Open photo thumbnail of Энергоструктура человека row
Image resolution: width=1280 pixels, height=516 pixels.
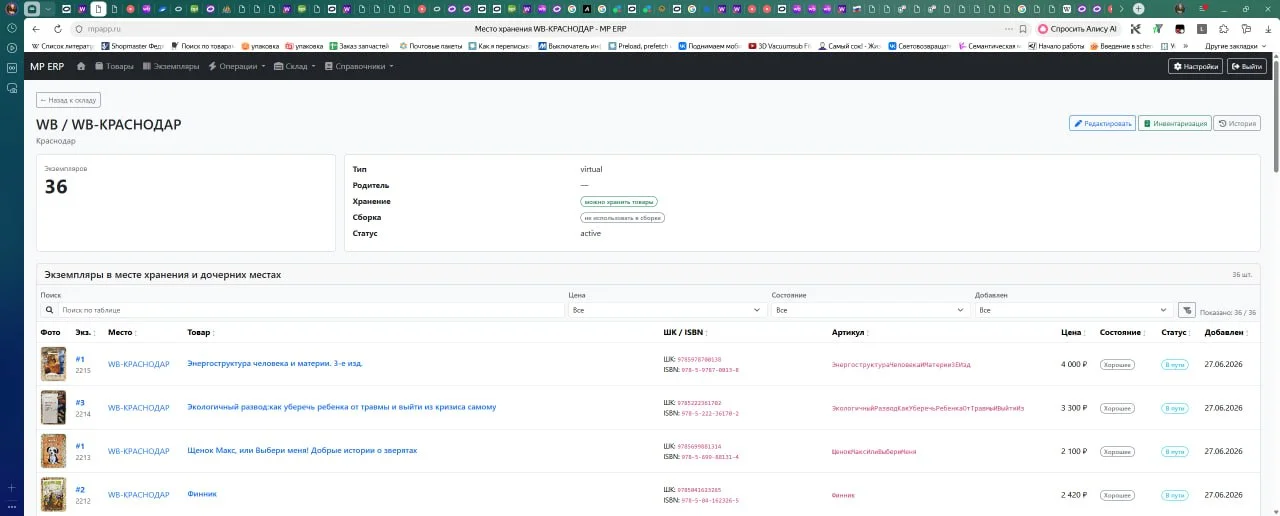coord(53,364)
